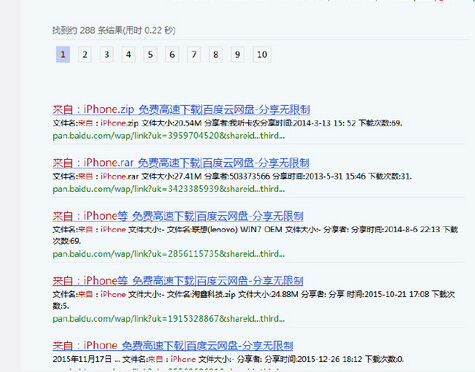Click the description mentioning lenovo WIN7 OEM

[x=255, y=235]
